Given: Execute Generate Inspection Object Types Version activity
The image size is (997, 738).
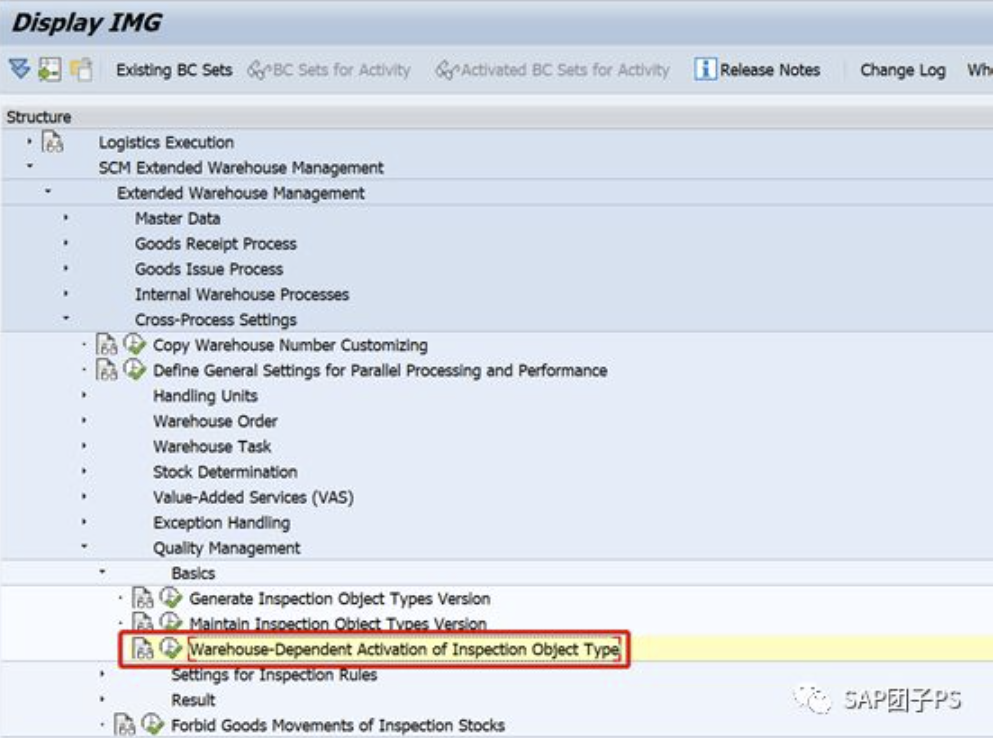Looking at the screenshot, I should click(x=171, y=598).
